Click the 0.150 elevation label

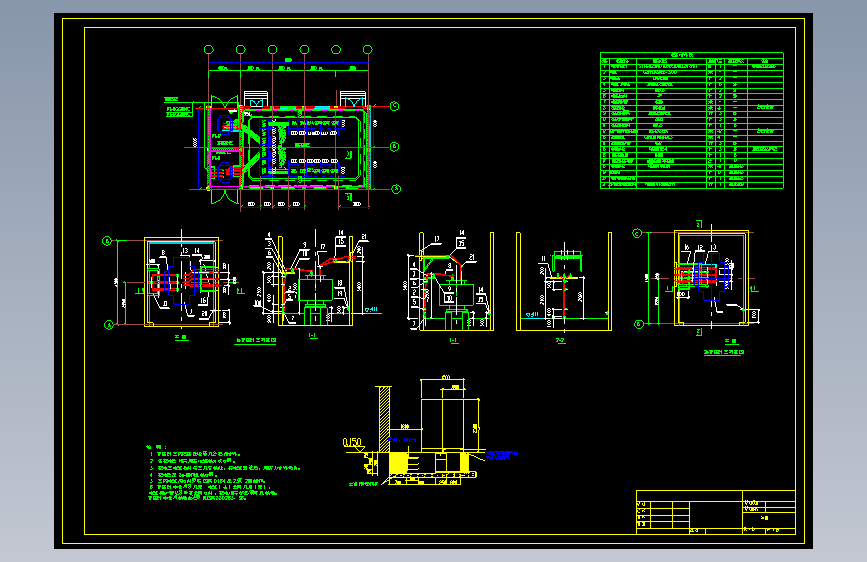point(352,443)
